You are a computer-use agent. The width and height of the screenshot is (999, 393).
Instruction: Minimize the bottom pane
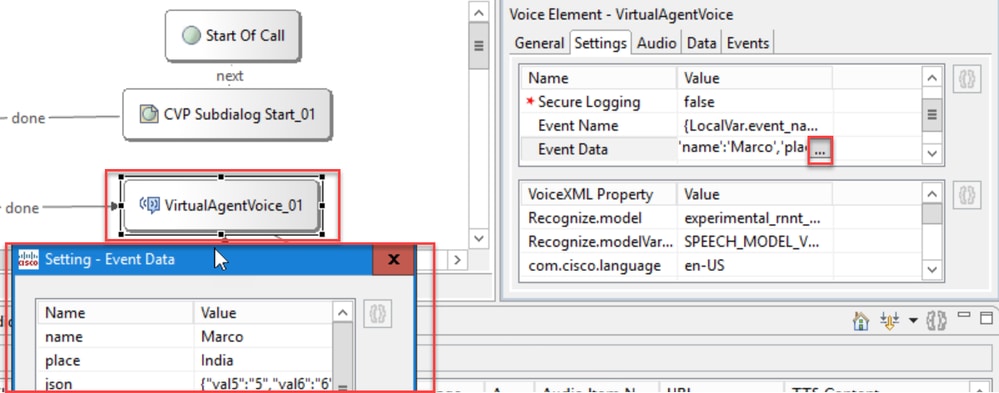click(965, 315)
